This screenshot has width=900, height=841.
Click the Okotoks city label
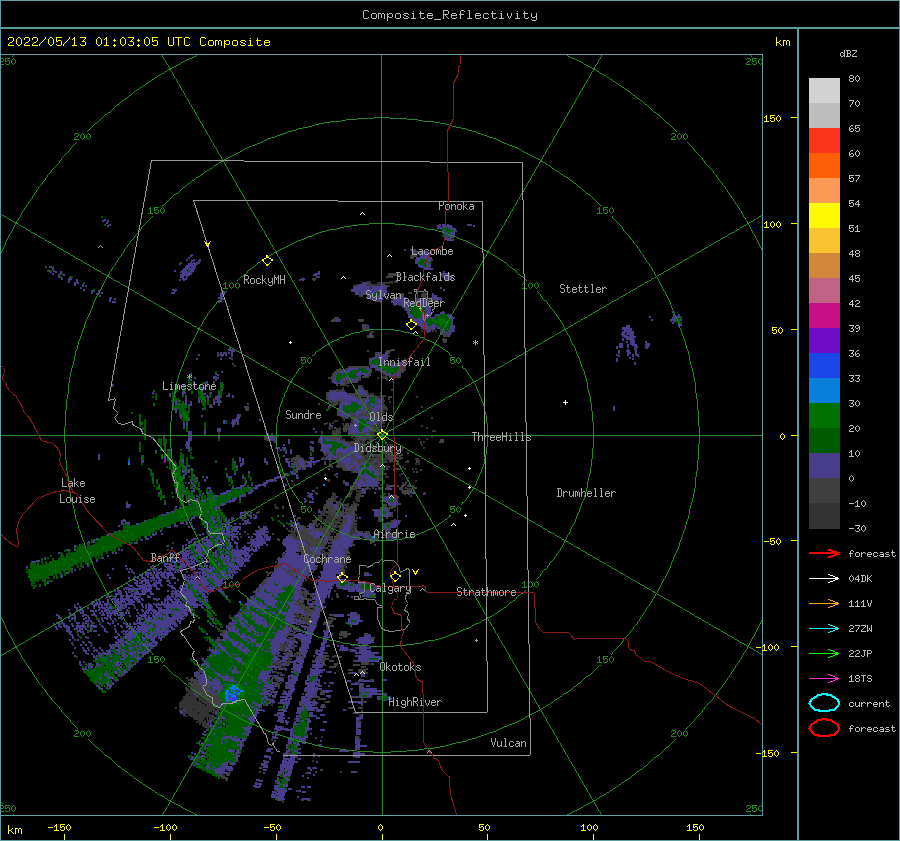click(400, 667)
